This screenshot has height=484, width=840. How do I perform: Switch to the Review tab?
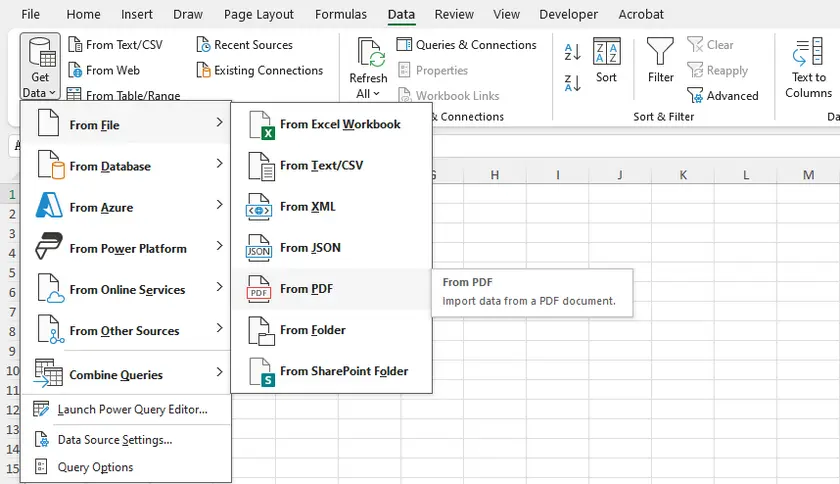454,14
